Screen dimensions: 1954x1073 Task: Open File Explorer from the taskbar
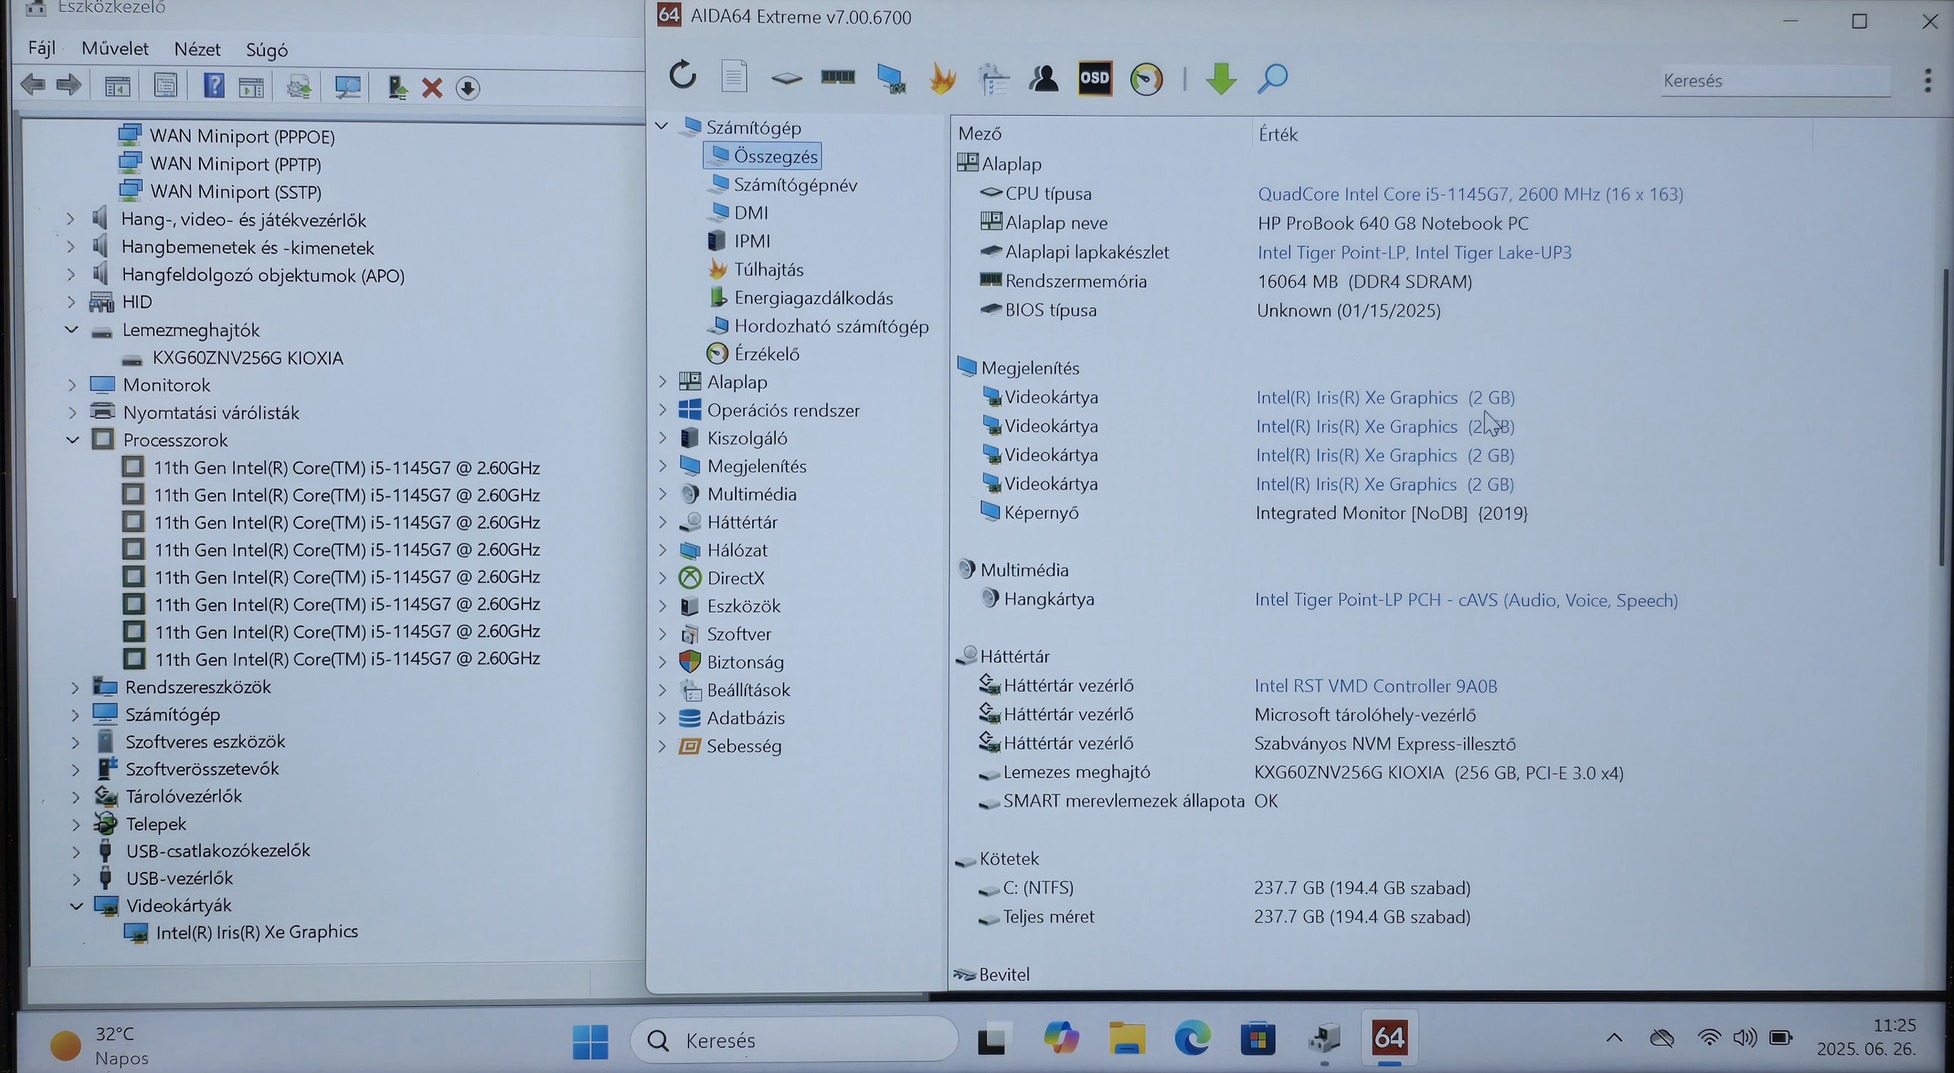pos(1126,1040)
